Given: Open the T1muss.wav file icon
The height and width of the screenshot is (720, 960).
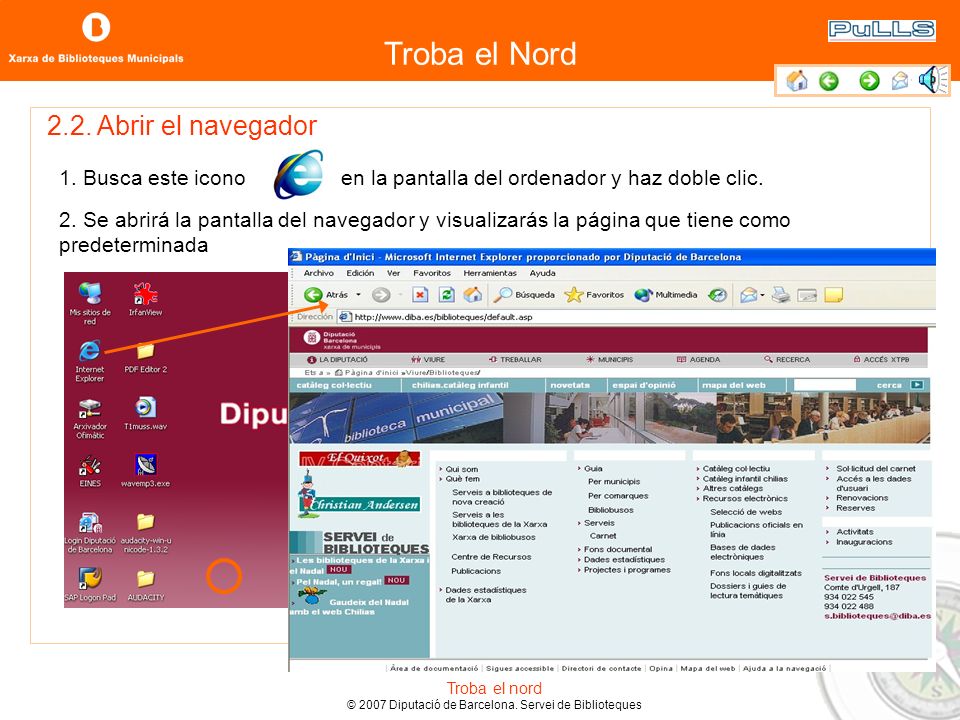Looking at the screenshot, I should point(146,413).
